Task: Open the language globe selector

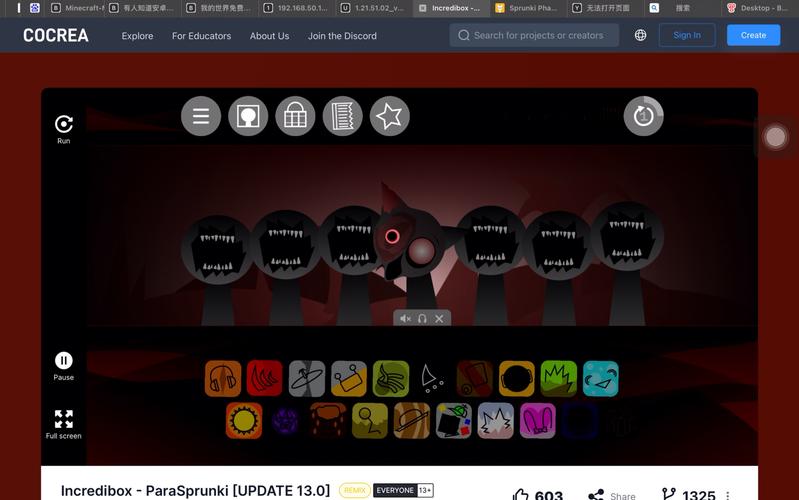Action: pyautogui.click(x=641, y=35)
